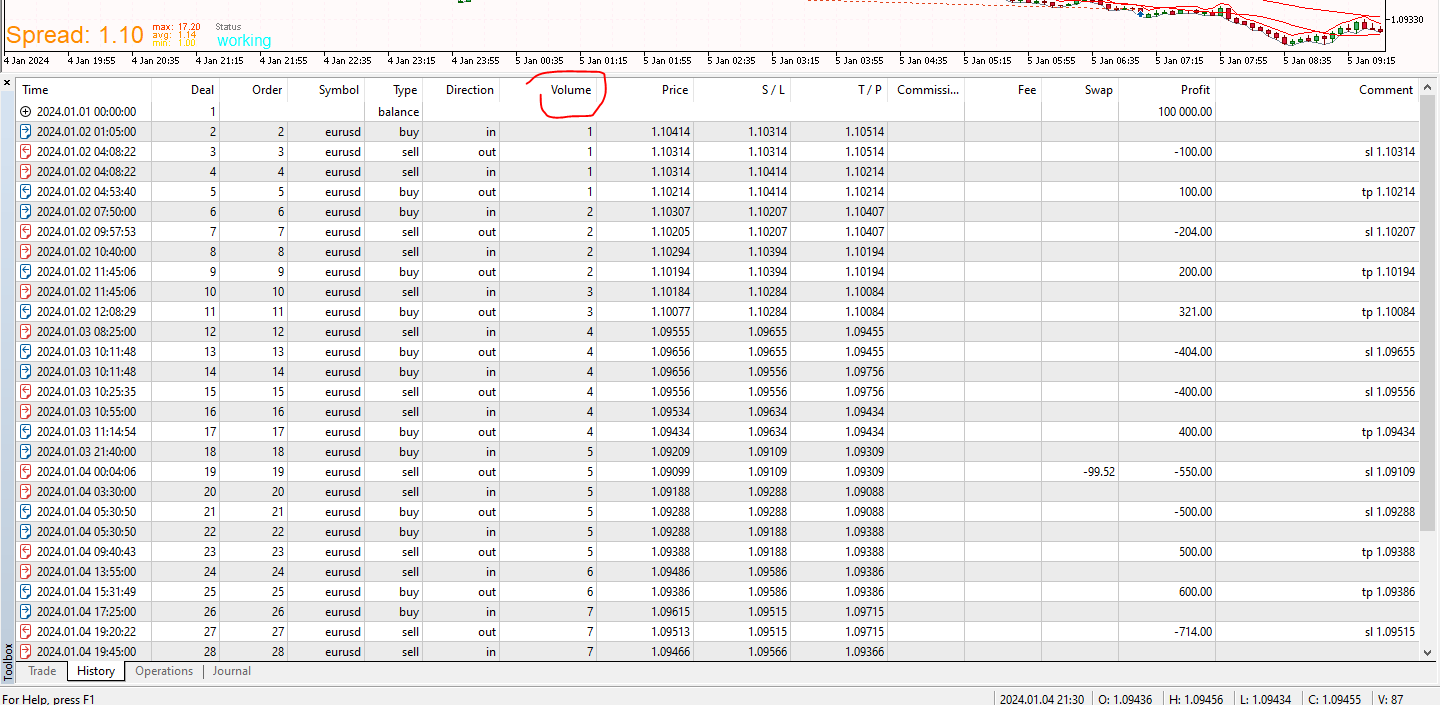
Task: Click the deal icon at 2024.01.04 03:30:00
Action: [26, 492]
